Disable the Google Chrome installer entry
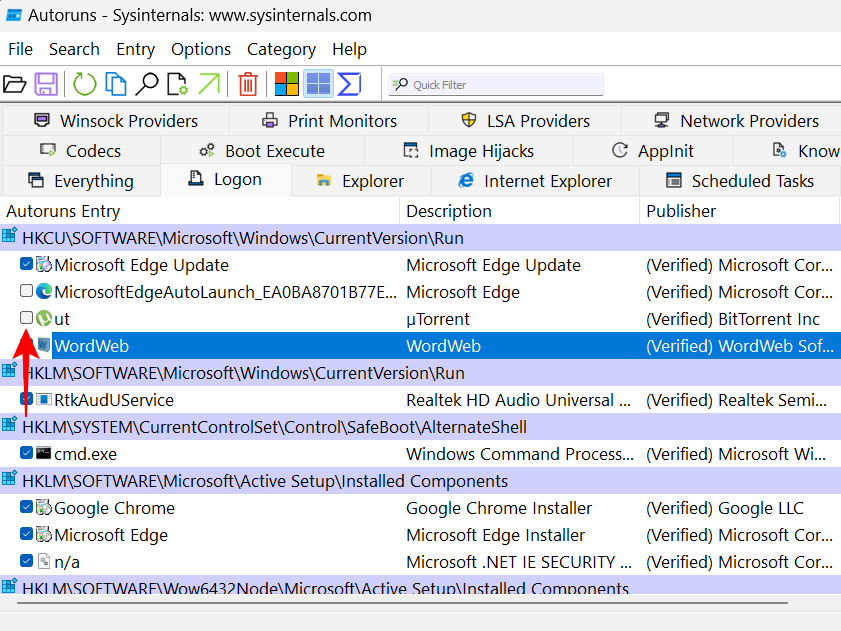 [27, 508]
